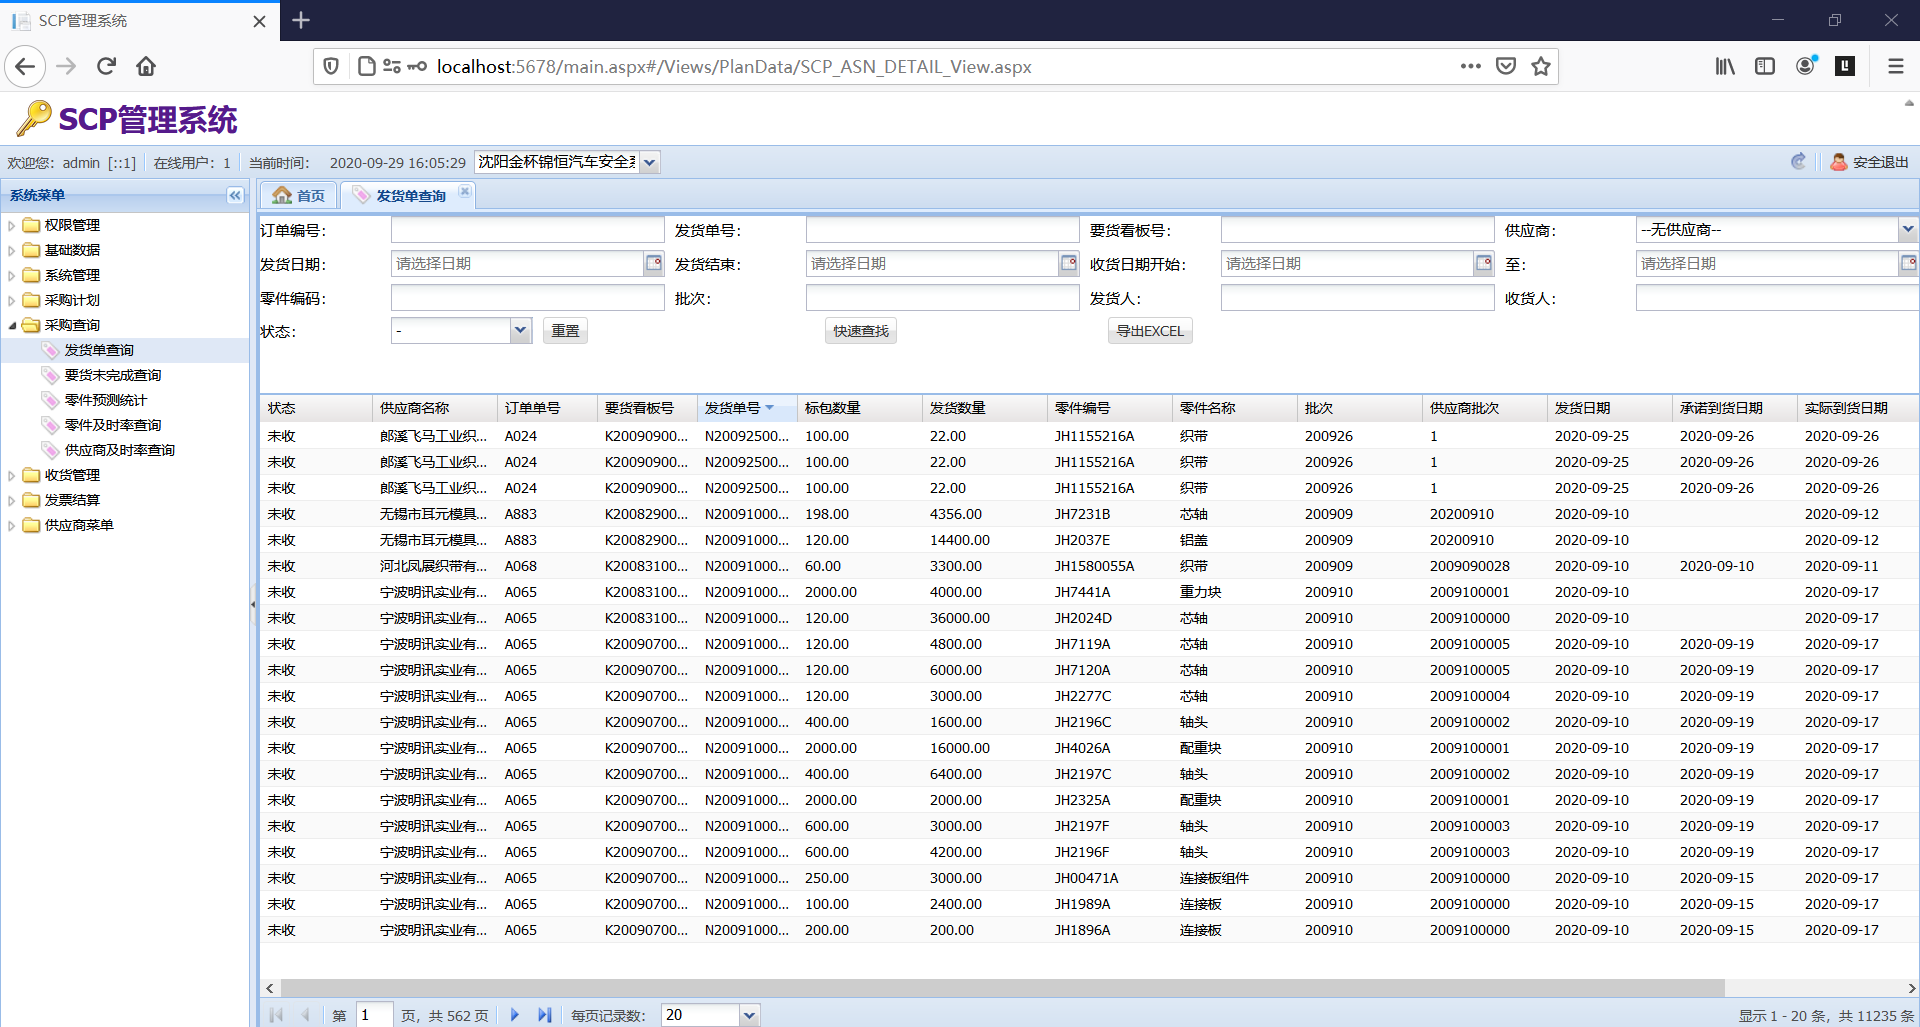Click the 订单编号 input field
Viewport: 1920px width, 1027px height.
click(x=528, y=230)
